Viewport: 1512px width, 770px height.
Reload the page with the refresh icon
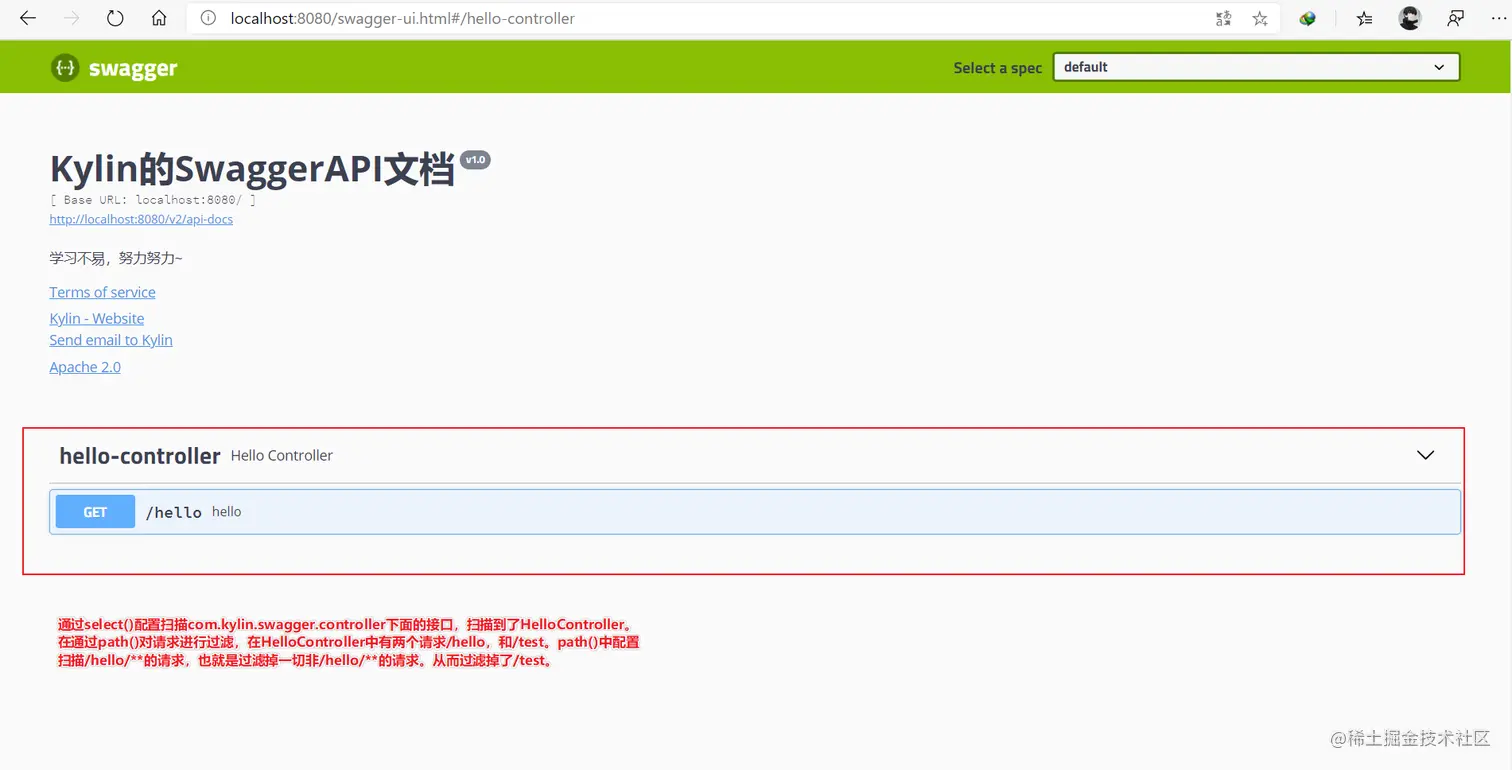pos(115,18)
